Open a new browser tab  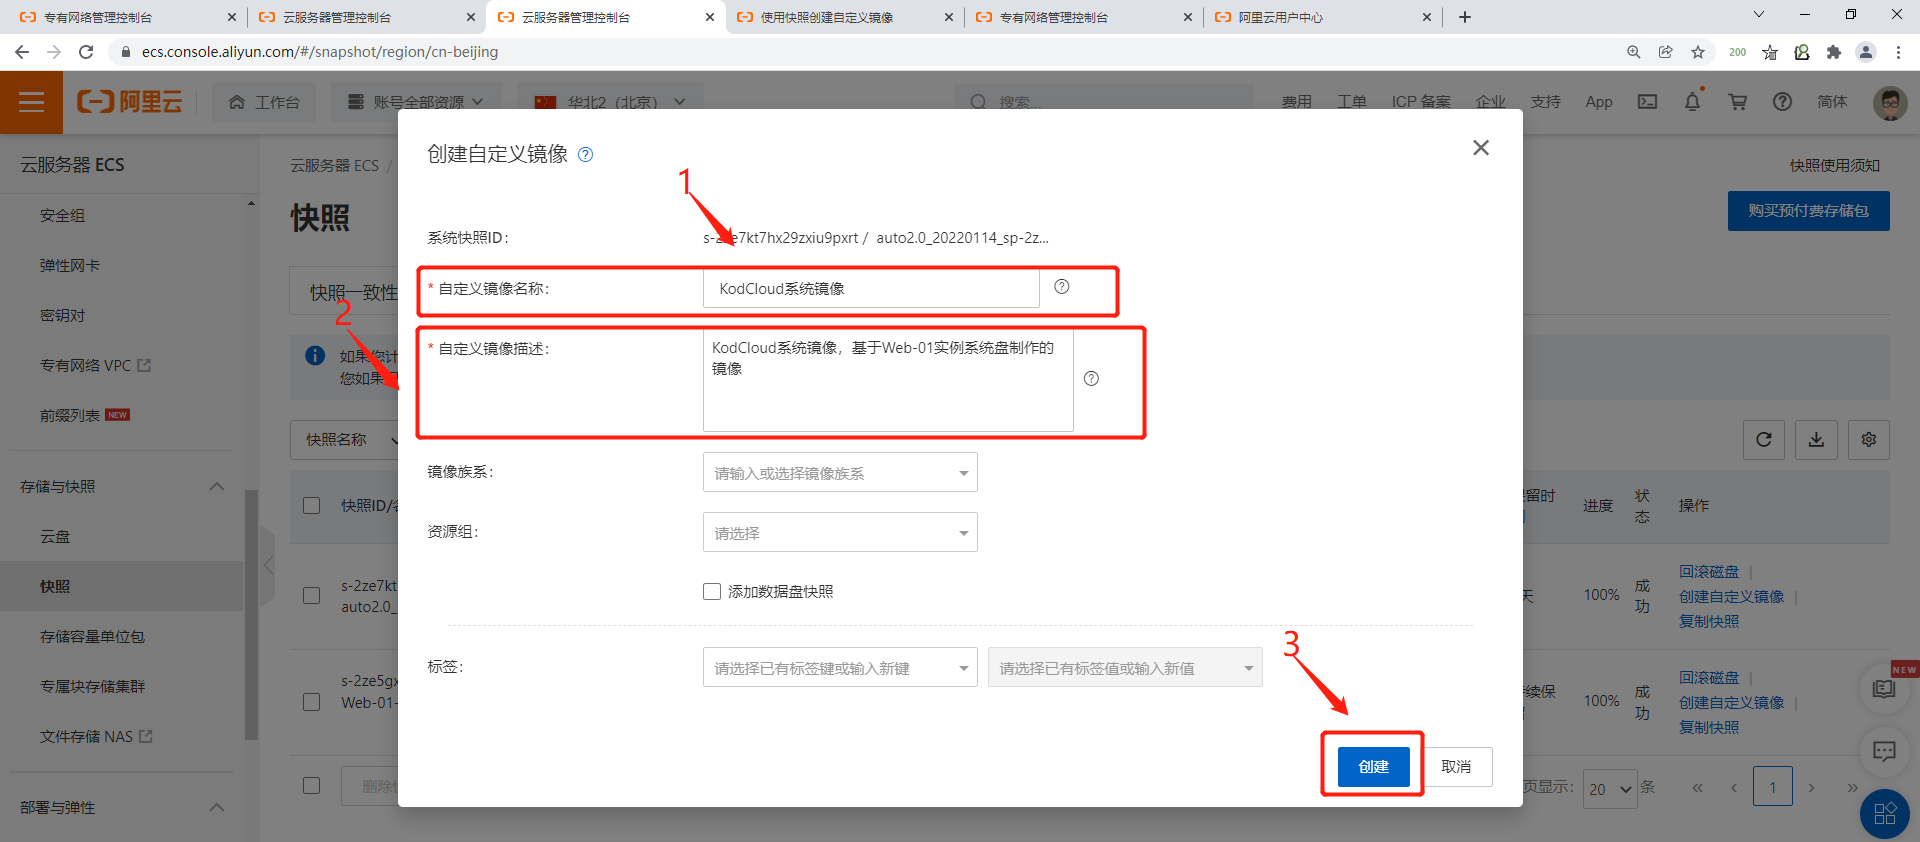pyautogui.click(x=1465, y=17)
